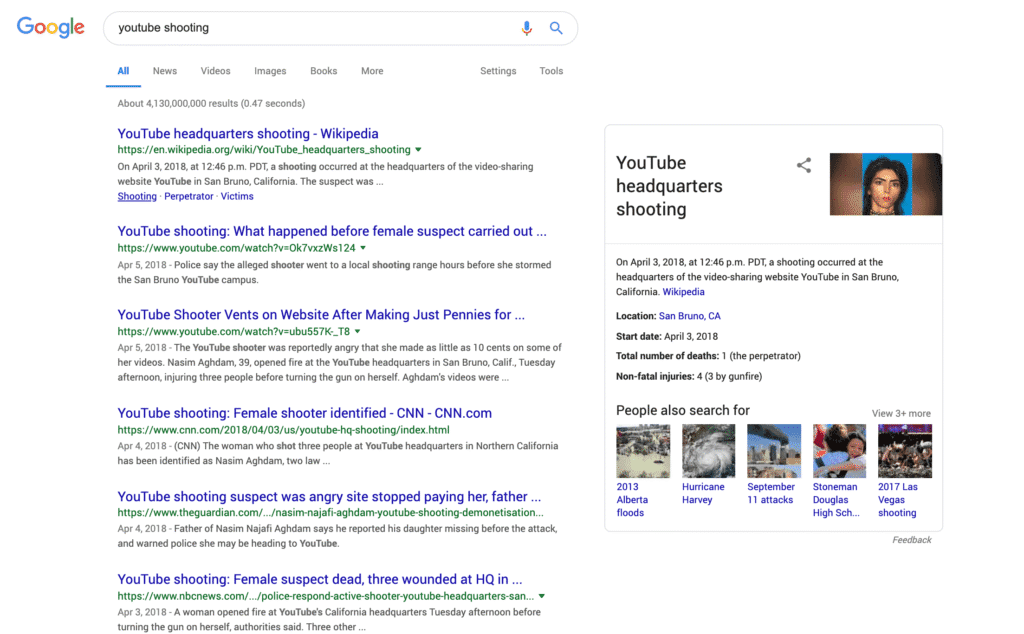Switch to the Images tab
Viewport: 1024px width, 634px height.
click(x=270, y=71)
